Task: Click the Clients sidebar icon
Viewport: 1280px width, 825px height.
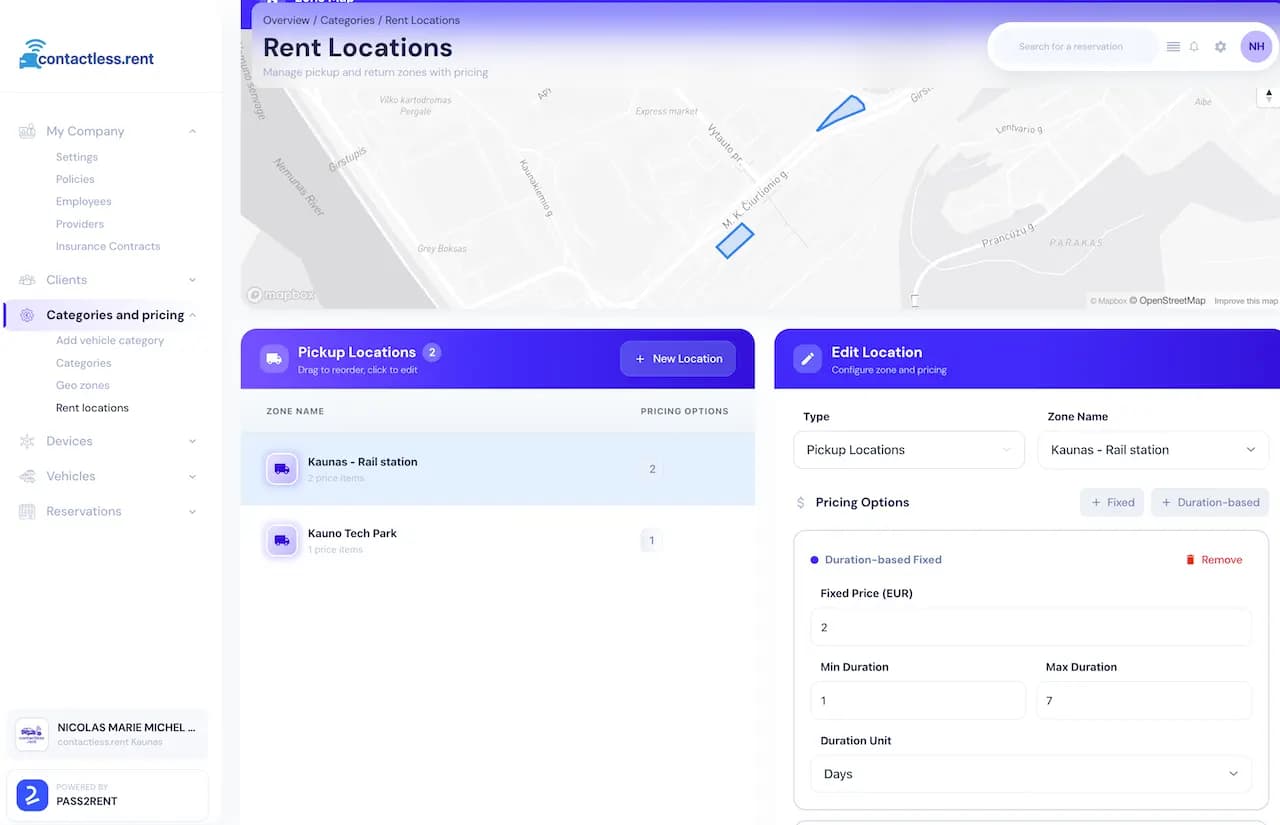Action: (25, 280)
